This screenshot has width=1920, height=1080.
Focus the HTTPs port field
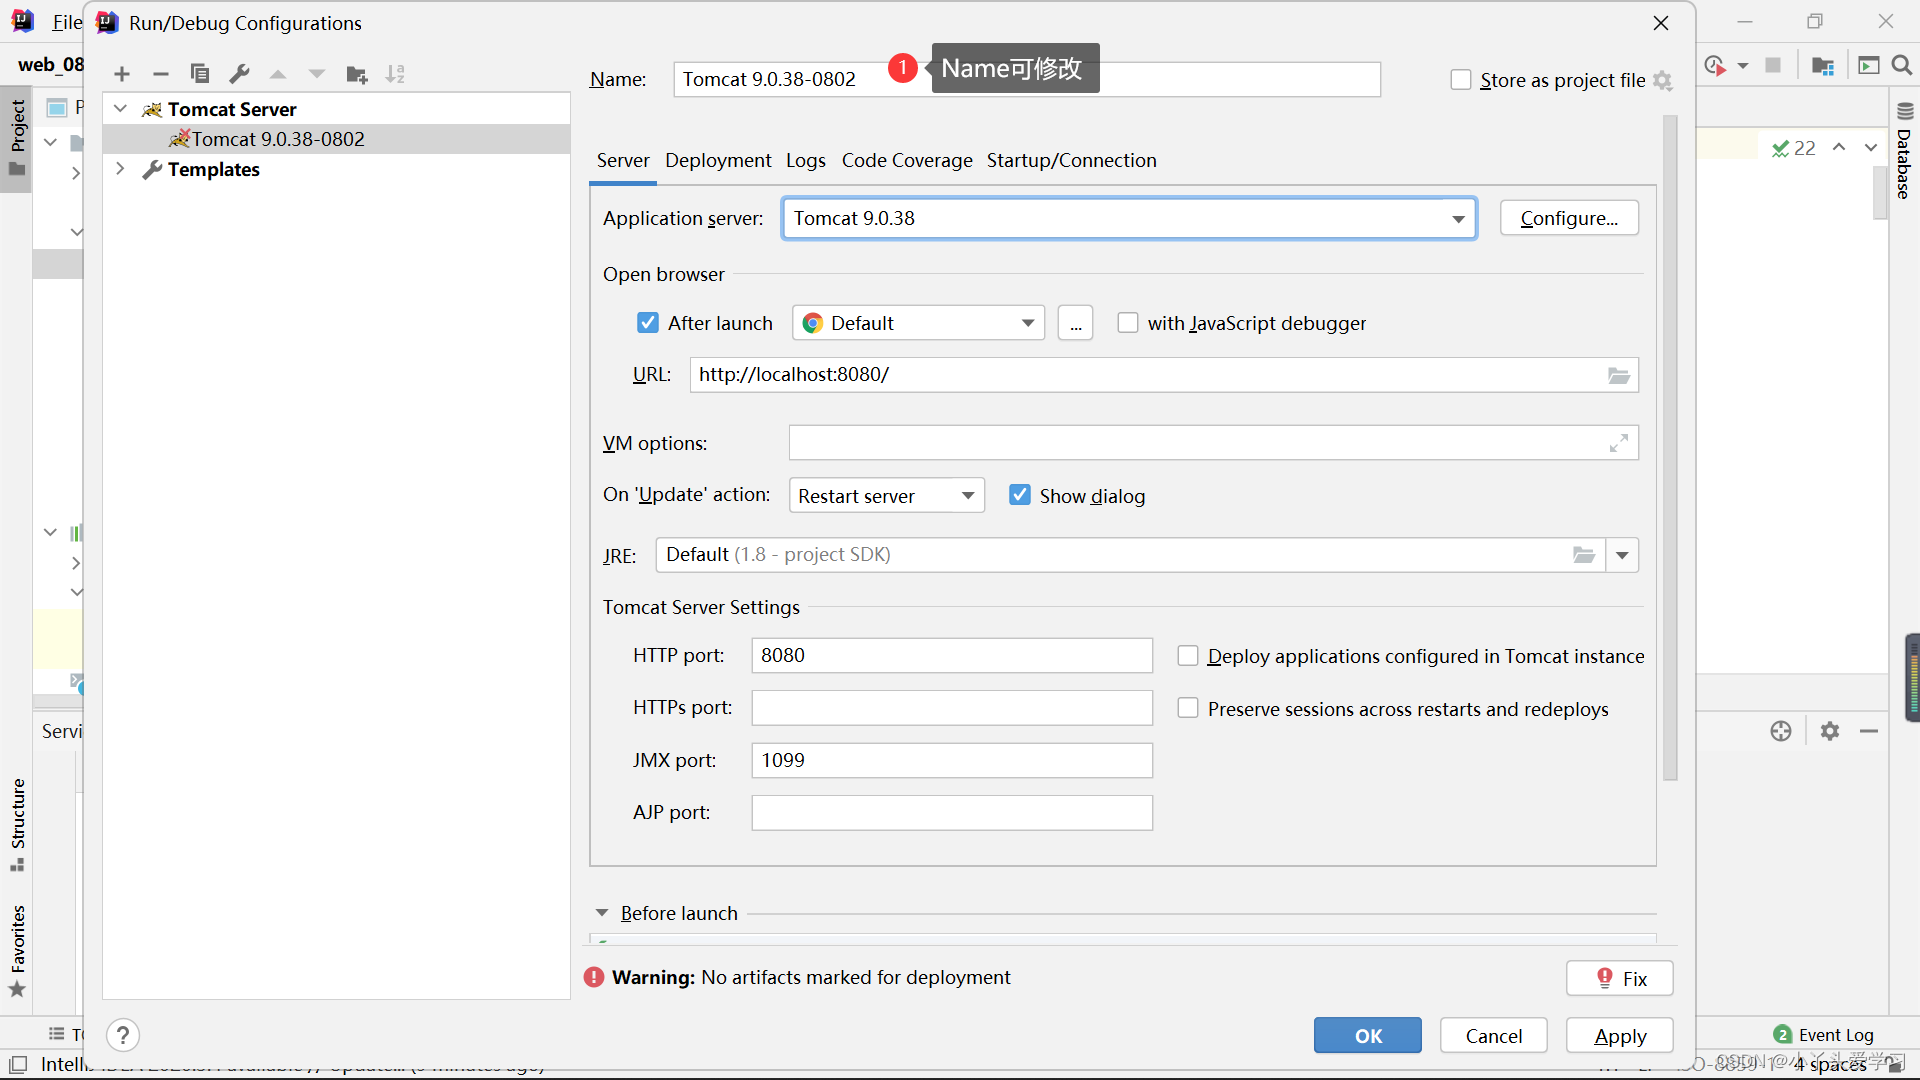952,708
